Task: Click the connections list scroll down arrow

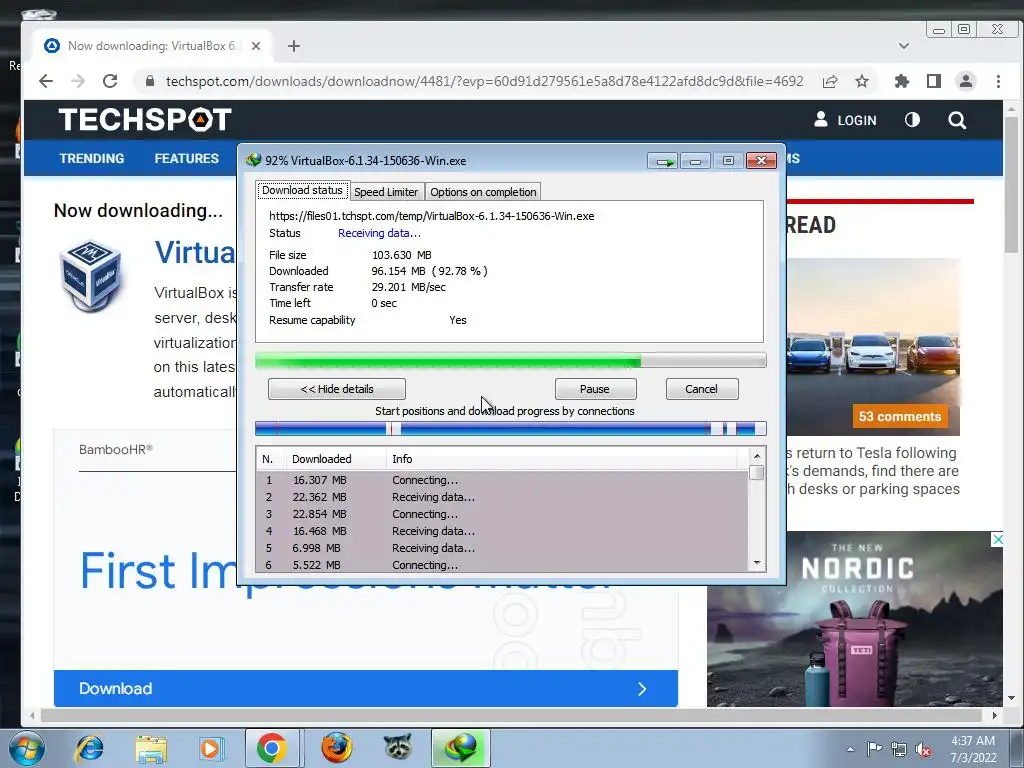Action: [757, 563]
